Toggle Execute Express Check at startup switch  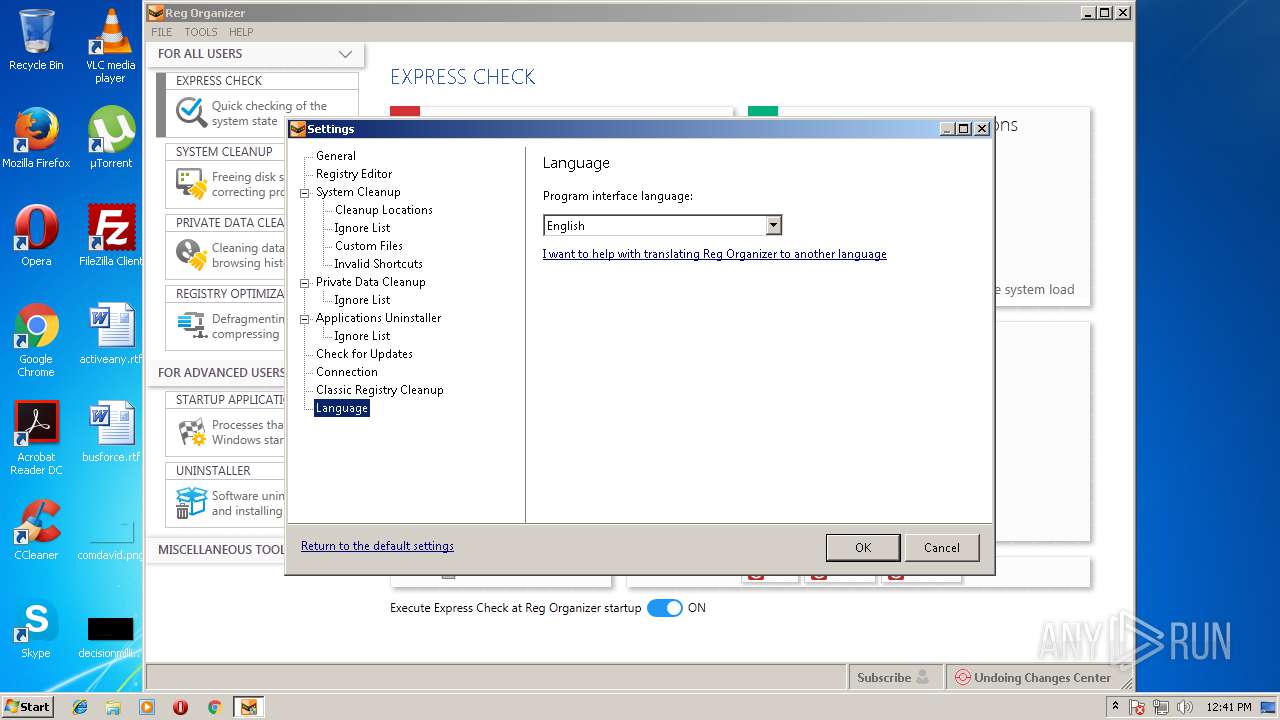coord(664,608)
